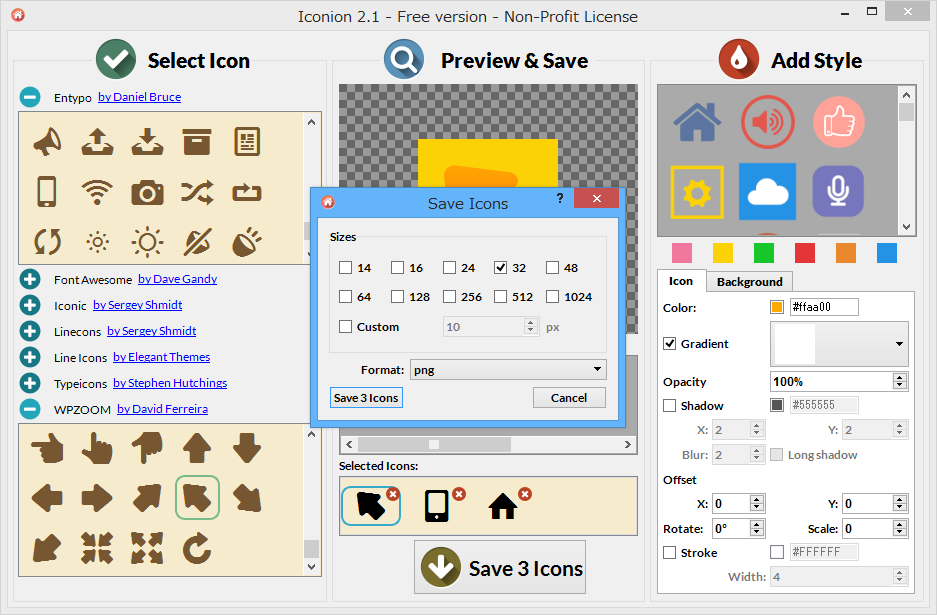
Task: Tick the 1024 size checkbox
Action: 553,296
